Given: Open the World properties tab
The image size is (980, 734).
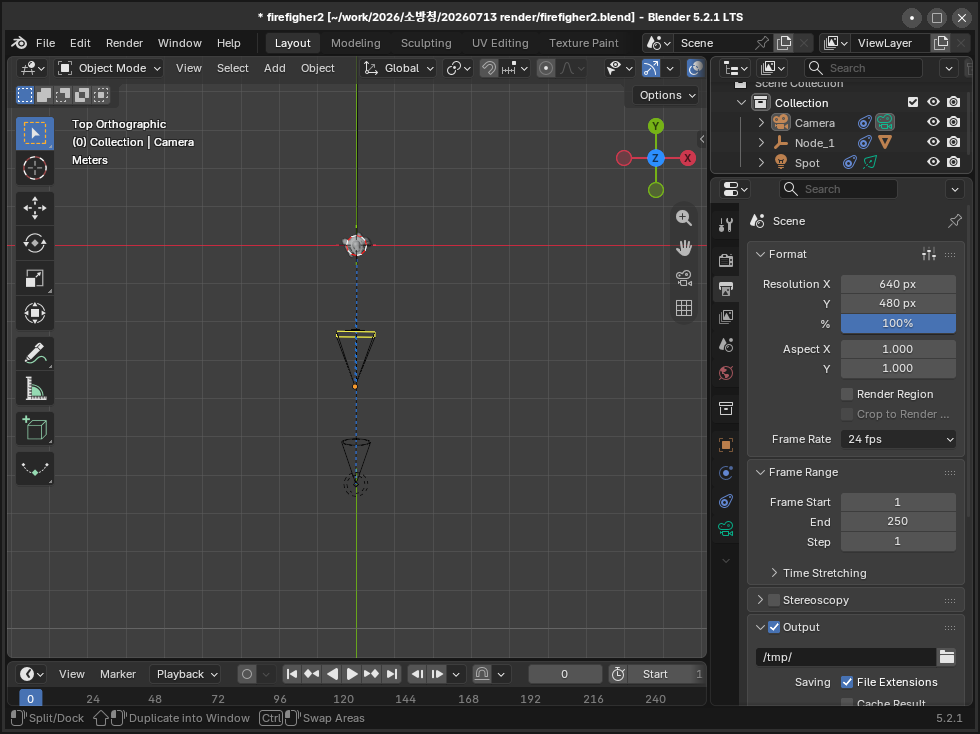Looking at the screenshot, I should tap(726, 373).
